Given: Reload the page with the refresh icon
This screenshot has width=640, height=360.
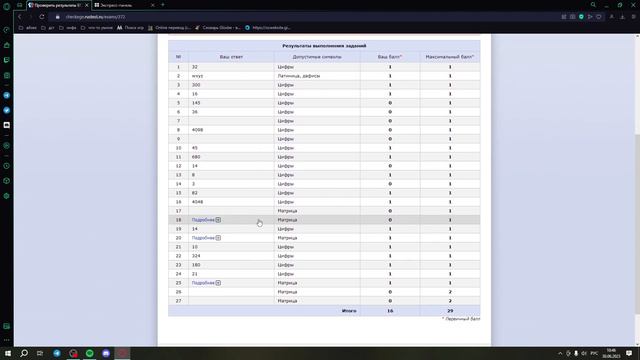Looking at the screenshot, I should pyautogui.click(x=42, y=17).
